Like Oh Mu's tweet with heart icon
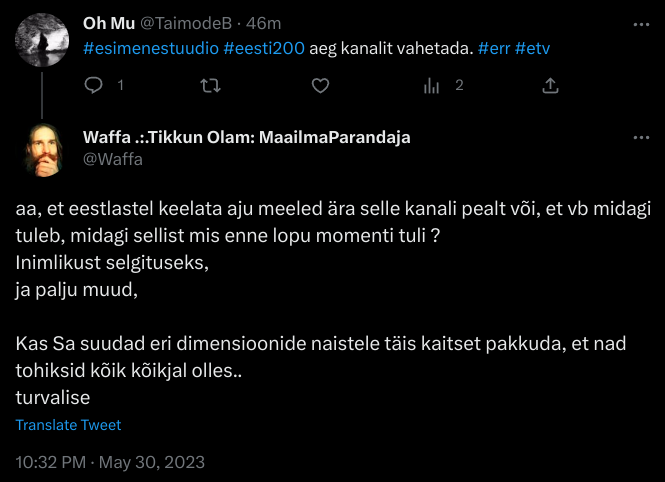The image size is (665, 482). pyautogui.click(x=320, y=87)
